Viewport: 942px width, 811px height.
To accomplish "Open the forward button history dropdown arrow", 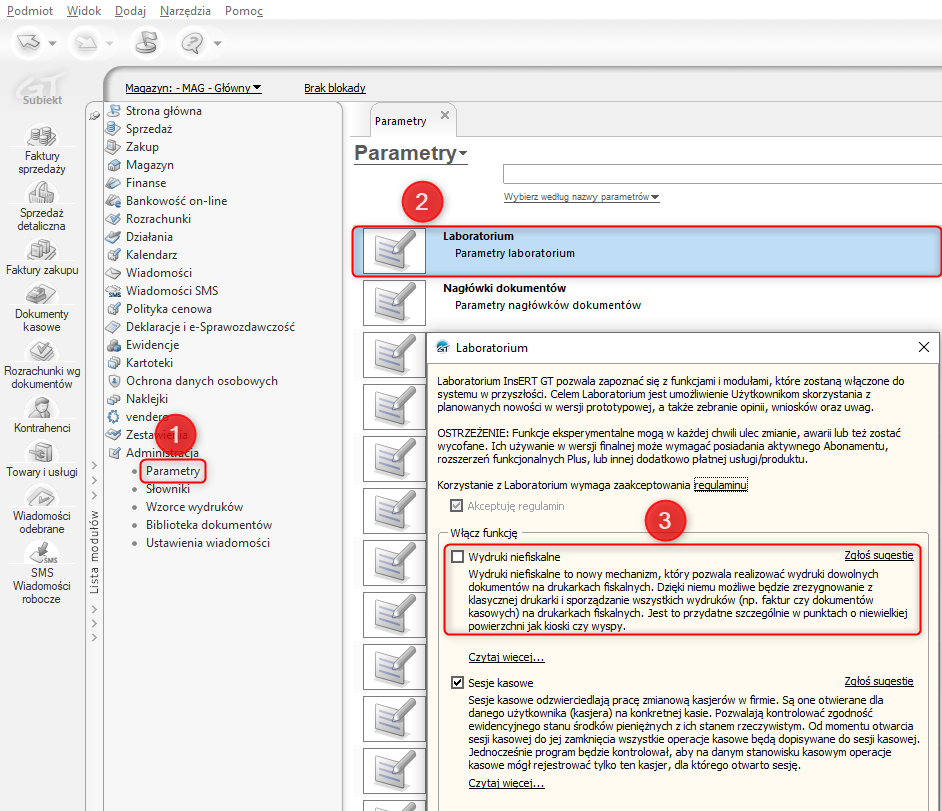I will pyautogui.click(x=109, y=43).
